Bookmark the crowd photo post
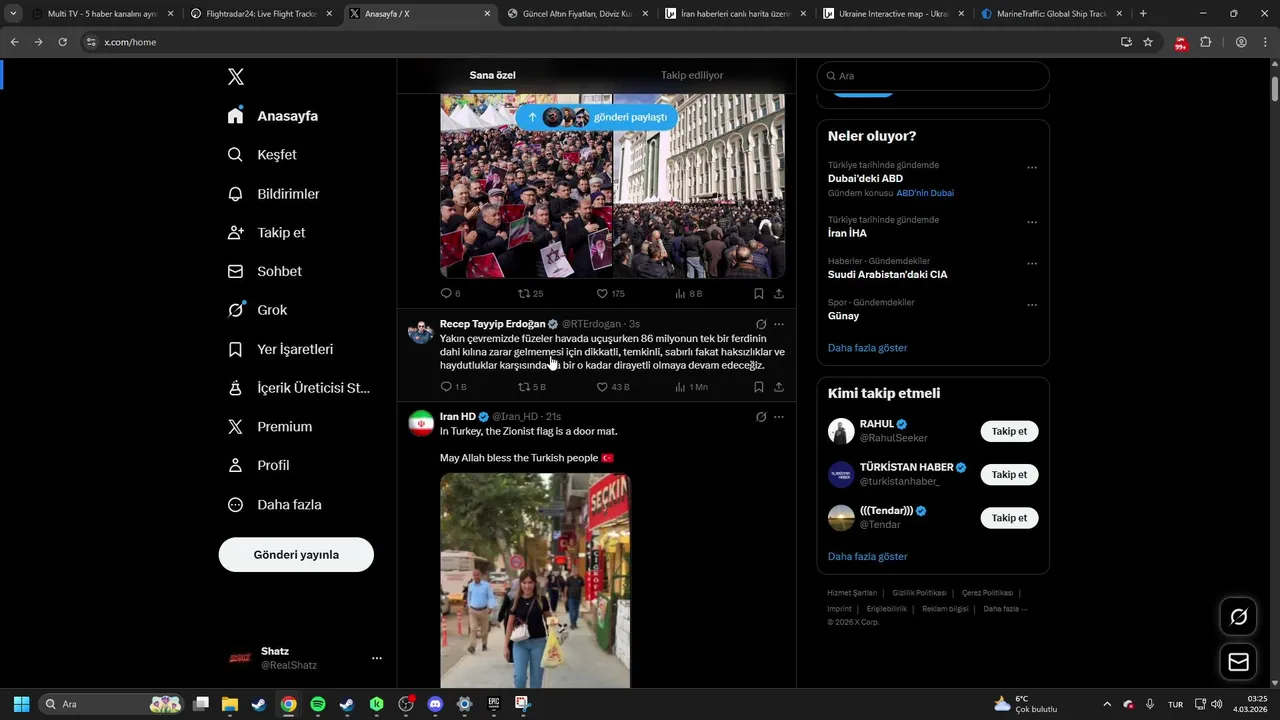Image resolution: width=1280 pixels, height=720 pixels. point(759,294)
